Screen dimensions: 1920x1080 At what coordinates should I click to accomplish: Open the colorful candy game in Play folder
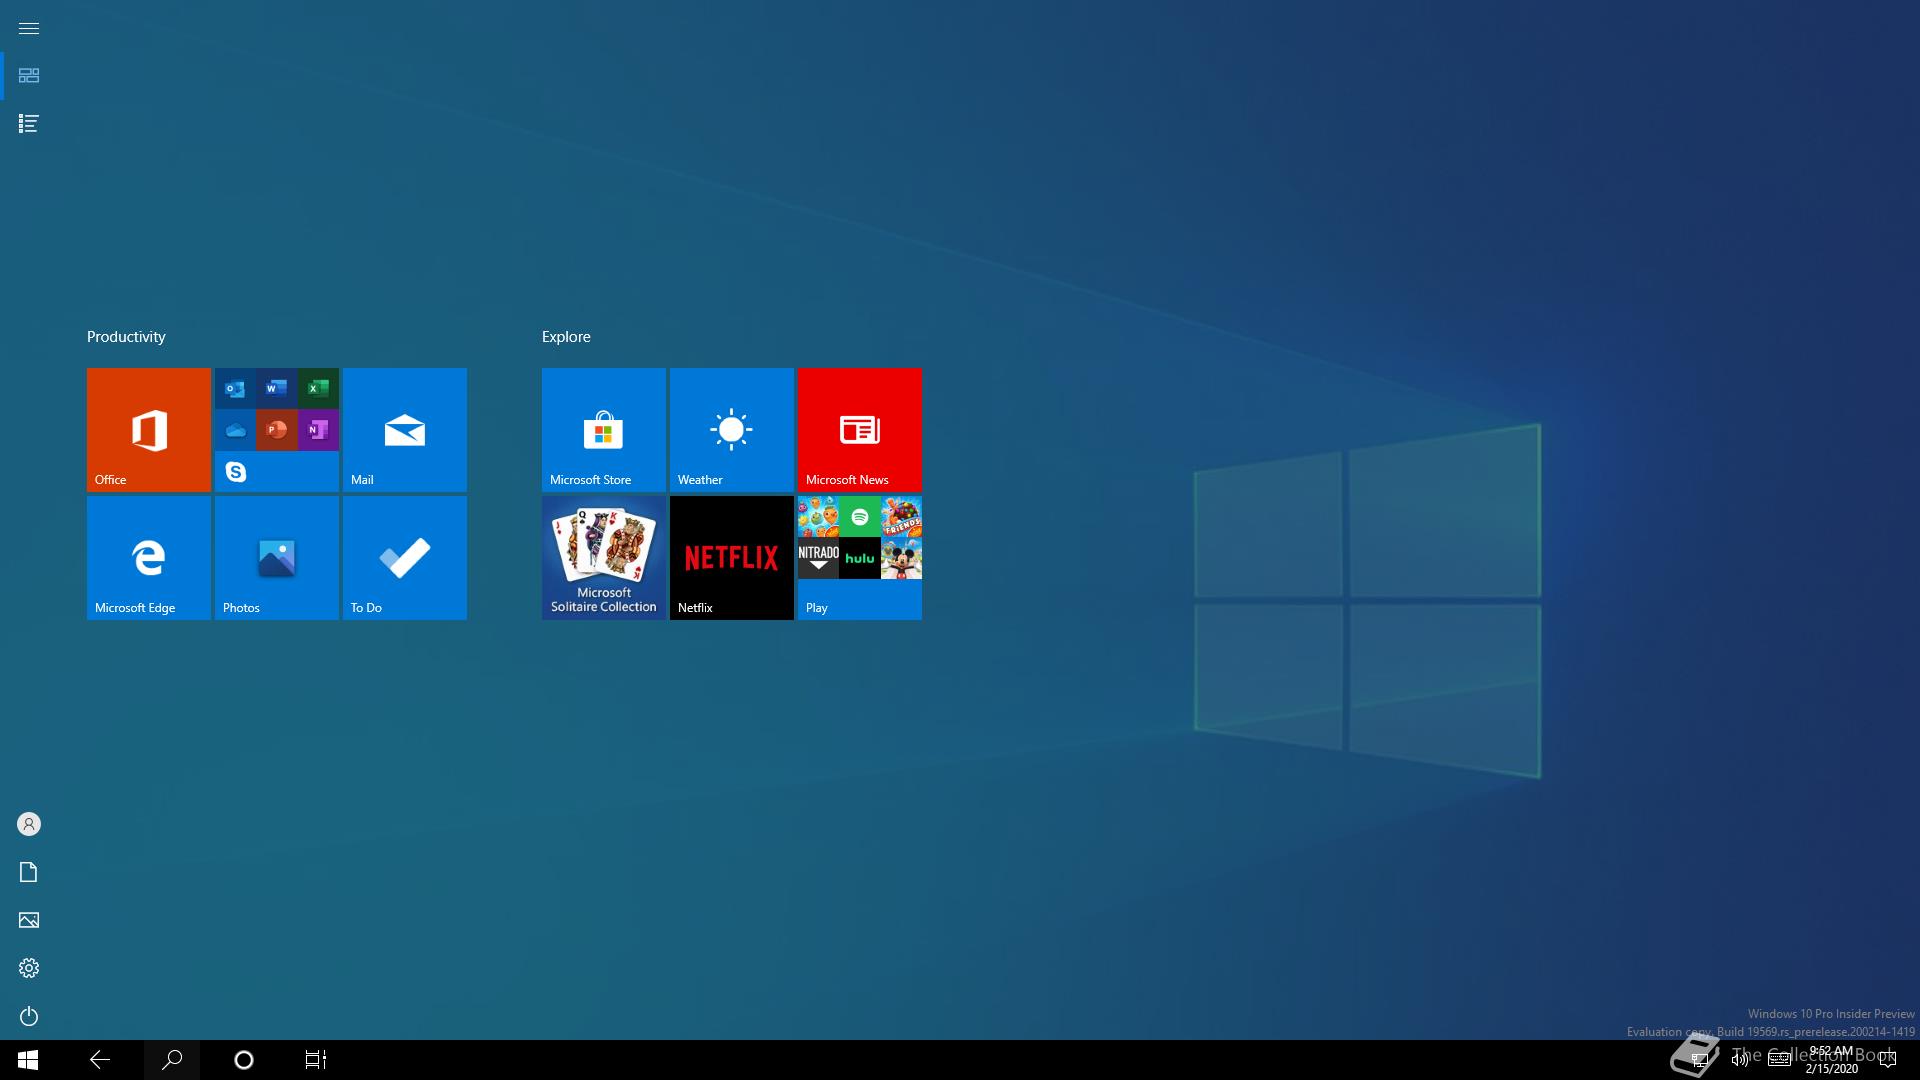[x=818, y=517]
